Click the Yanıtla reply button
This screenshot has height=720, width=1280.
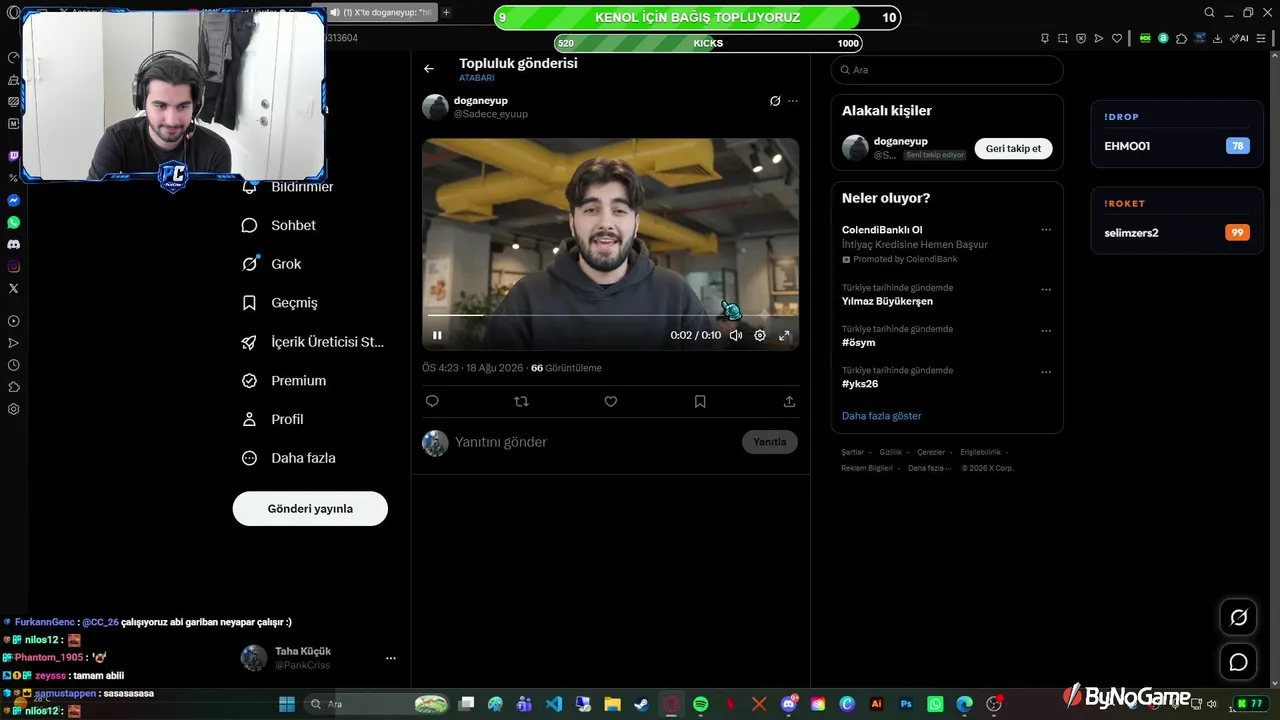click(x=770, y=442)
